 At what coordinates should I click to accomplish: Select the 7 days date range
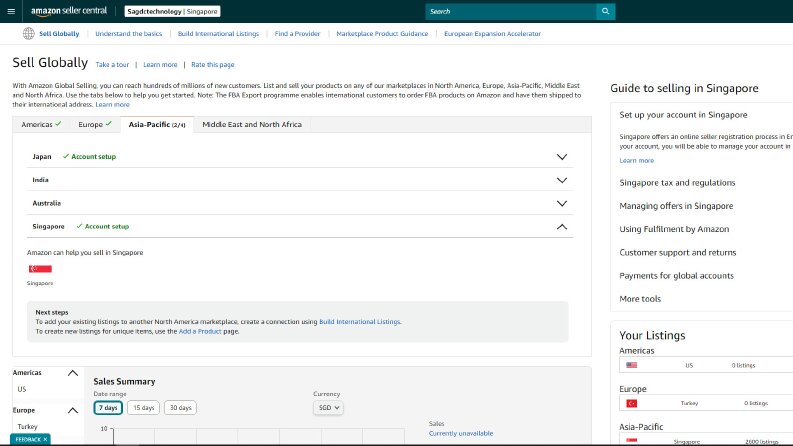coord(108,408)
